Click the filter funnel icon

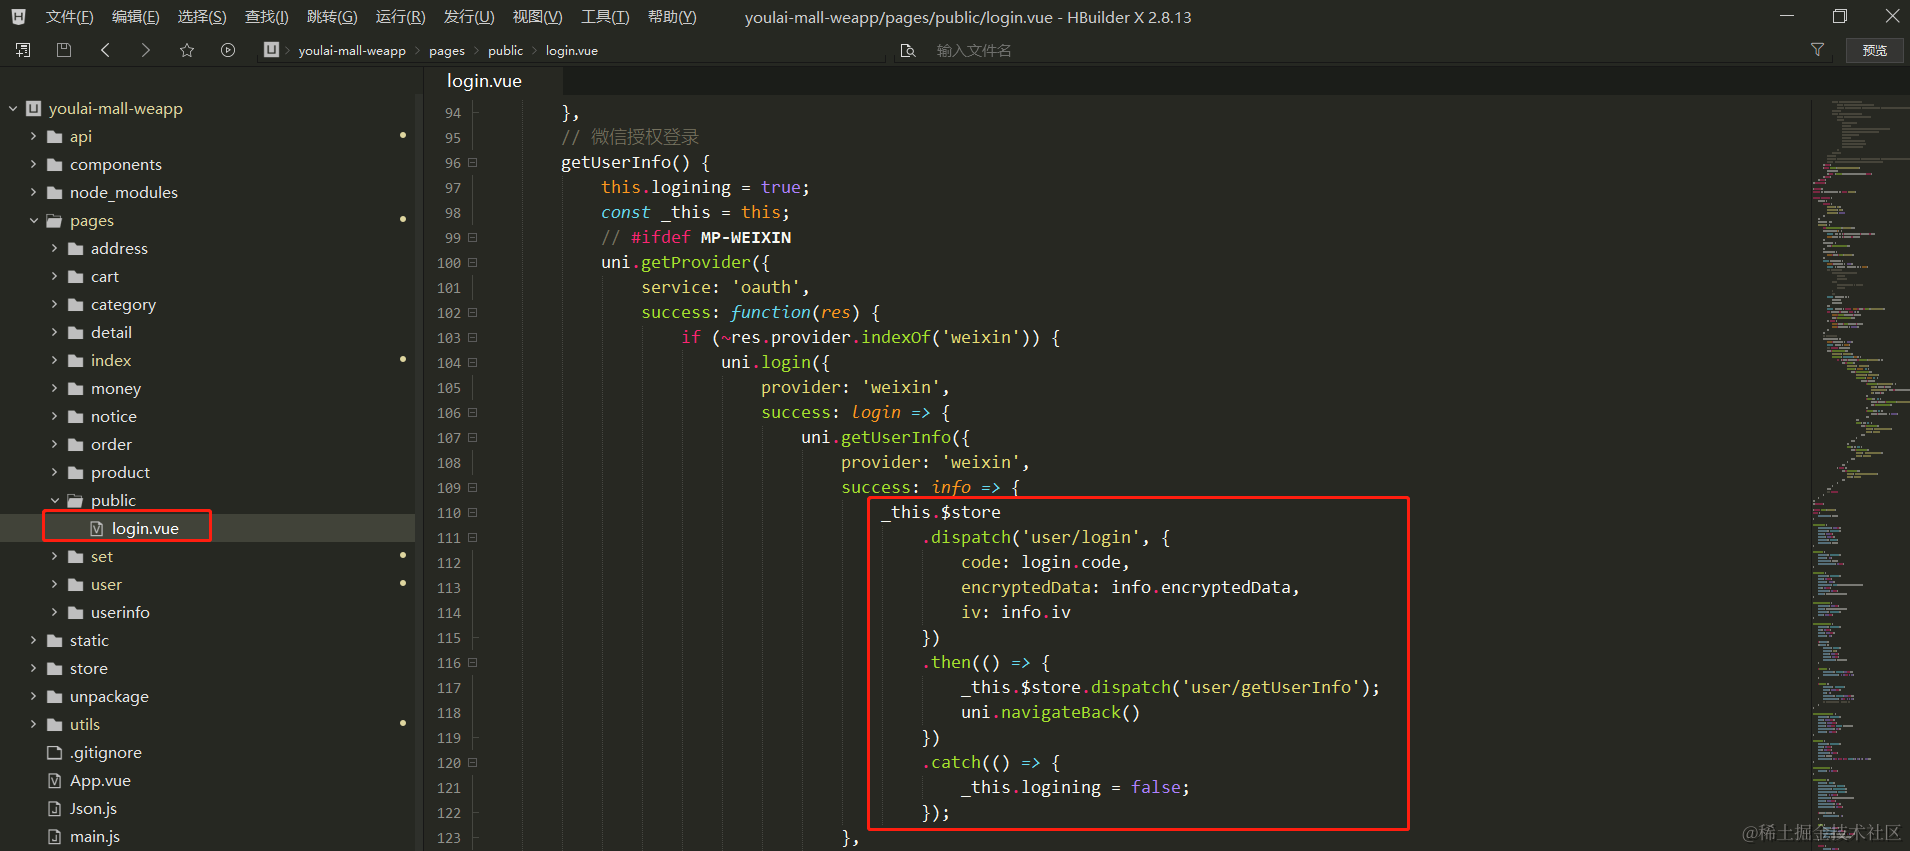click(x=1817, y=50)
